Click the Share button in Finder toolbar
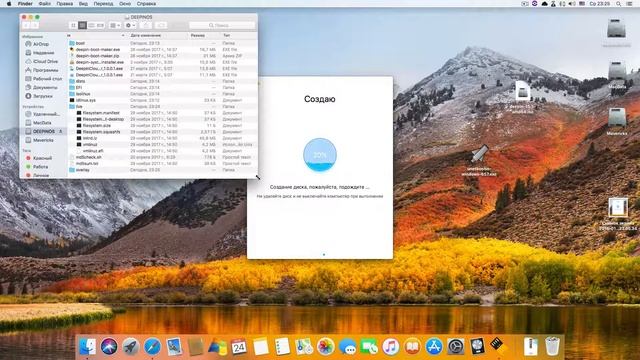This screenshot has height=360, width=640. click(146, 25)
